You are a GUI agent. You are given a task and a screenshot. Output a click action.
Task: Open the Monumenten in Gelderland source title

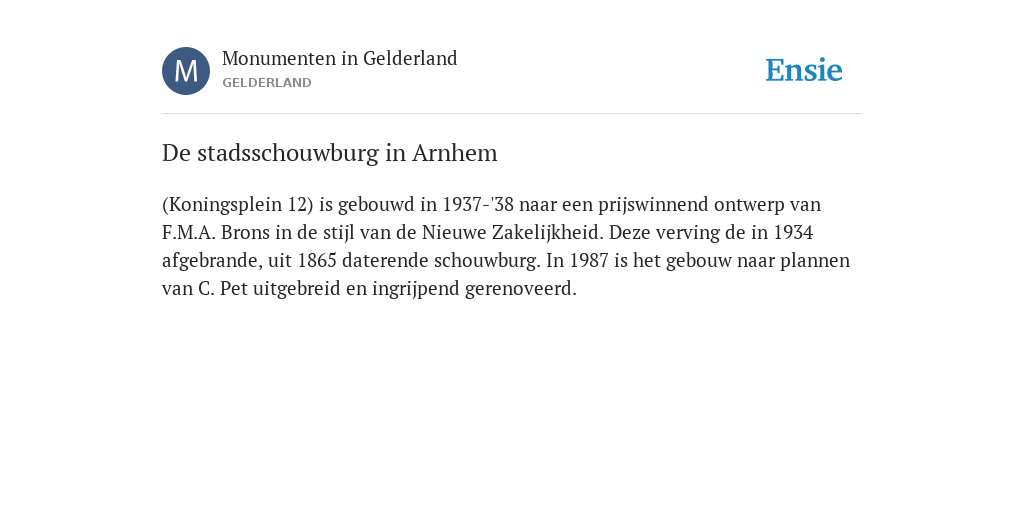(340, 58)
